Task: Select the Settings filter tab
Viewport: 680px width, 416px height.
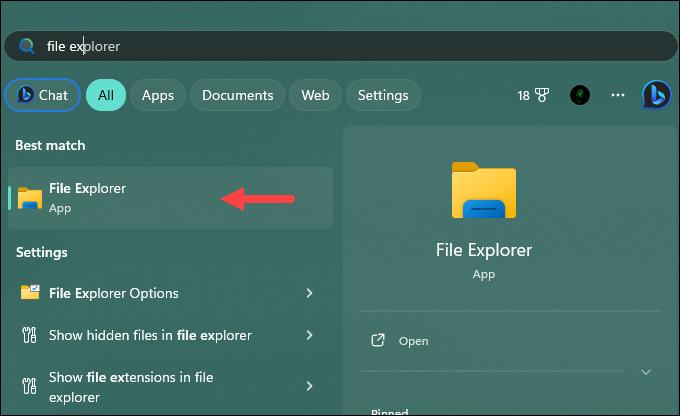Action: (383, 95)
